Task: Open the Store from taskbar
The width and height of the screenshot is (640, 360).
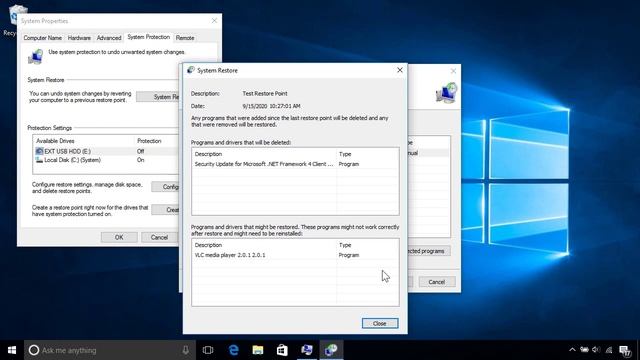Action: point(282,350)
